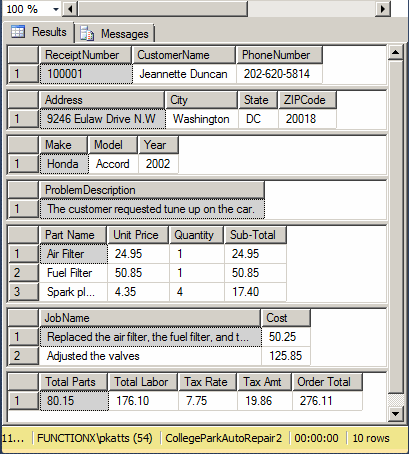
Task: Click the FUNCTIONX\pkatts (54) status entry
Action: point(95,438)
